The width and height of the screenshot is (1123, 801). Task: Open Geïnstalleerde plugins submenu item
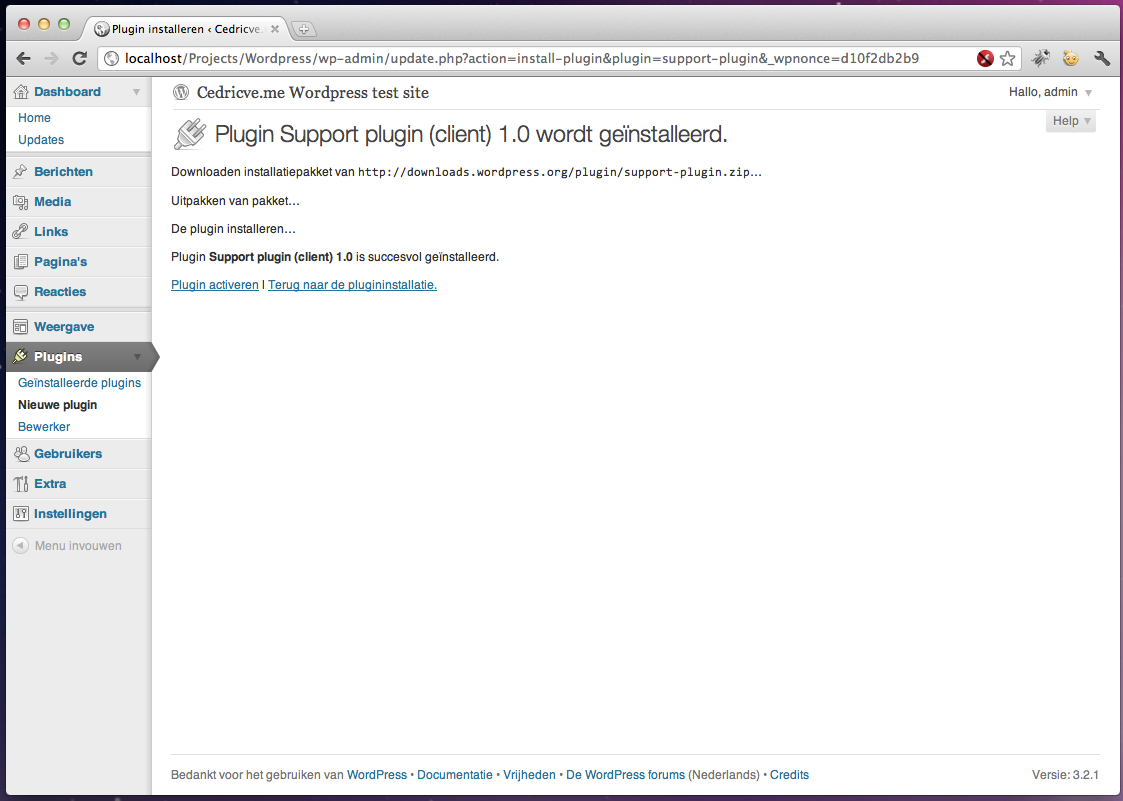(79, 383)
